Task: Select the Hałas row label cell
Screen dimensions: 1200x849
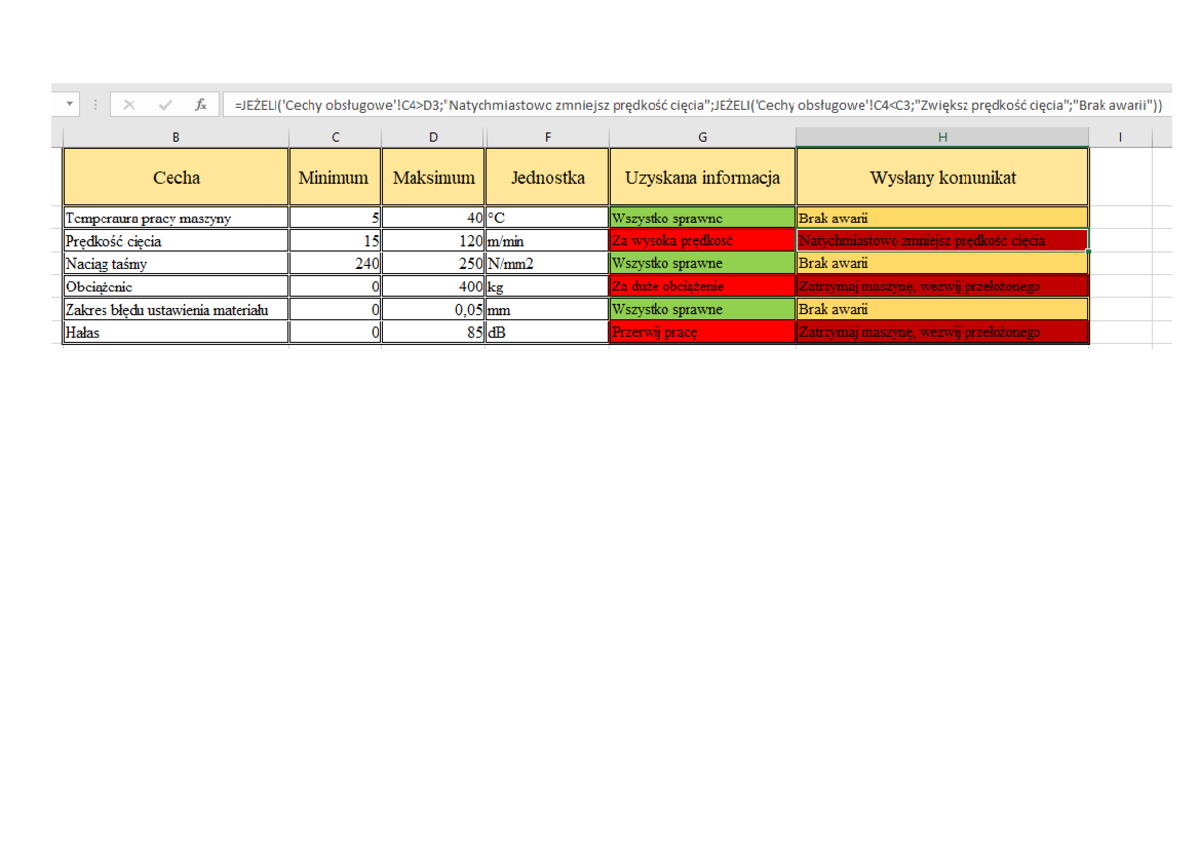Action: click(x=176, y=333)
